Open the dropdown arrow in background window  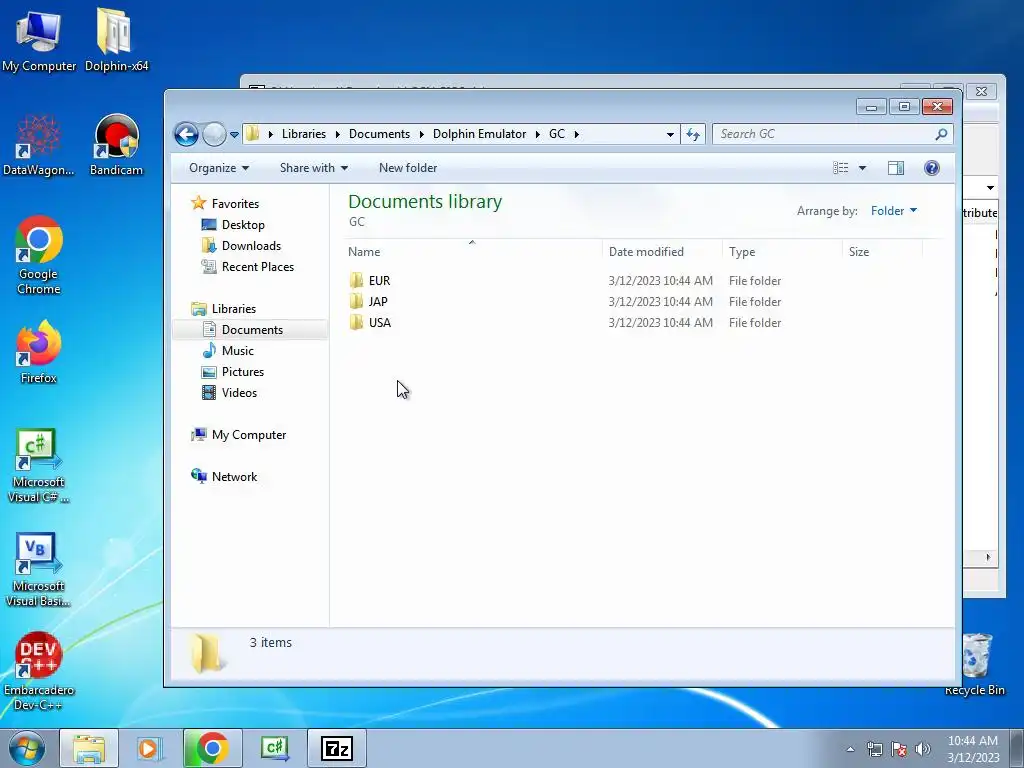click(990, 188)
